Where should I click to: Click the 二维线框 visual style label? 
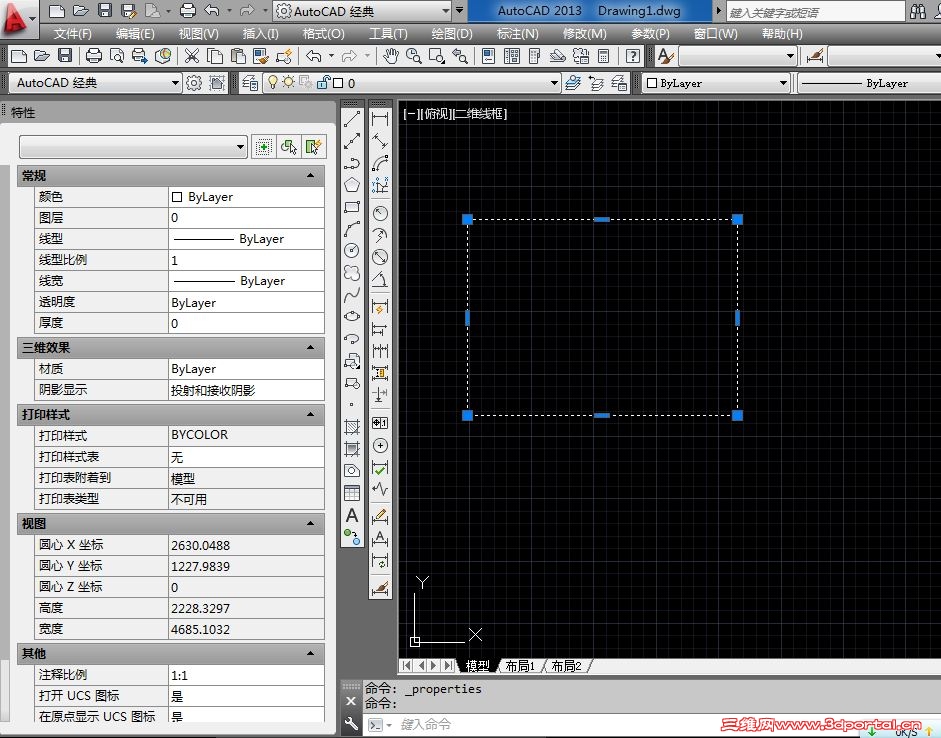pos(480,113)
